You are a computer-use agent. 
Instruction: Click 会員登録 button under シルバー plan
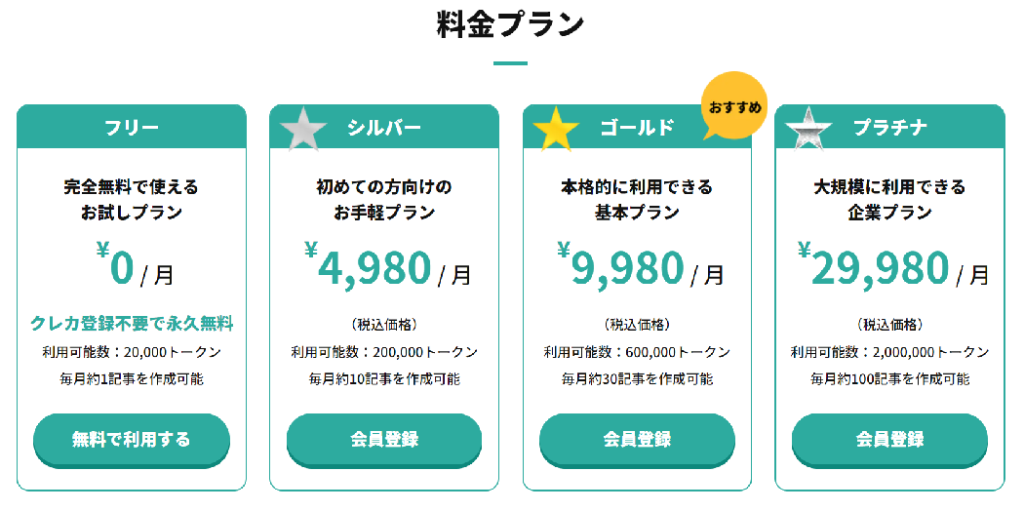click(x=384, y=440)
